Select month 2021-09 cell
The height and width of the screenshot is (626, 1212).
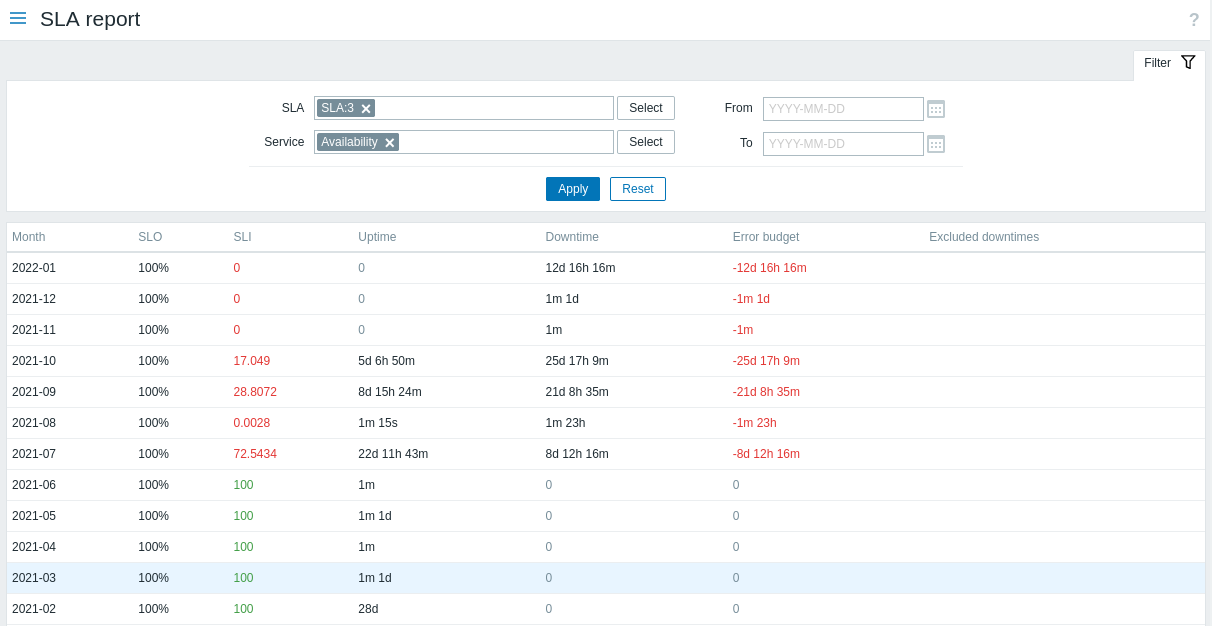pyautogui.click(x=34, y=392)
